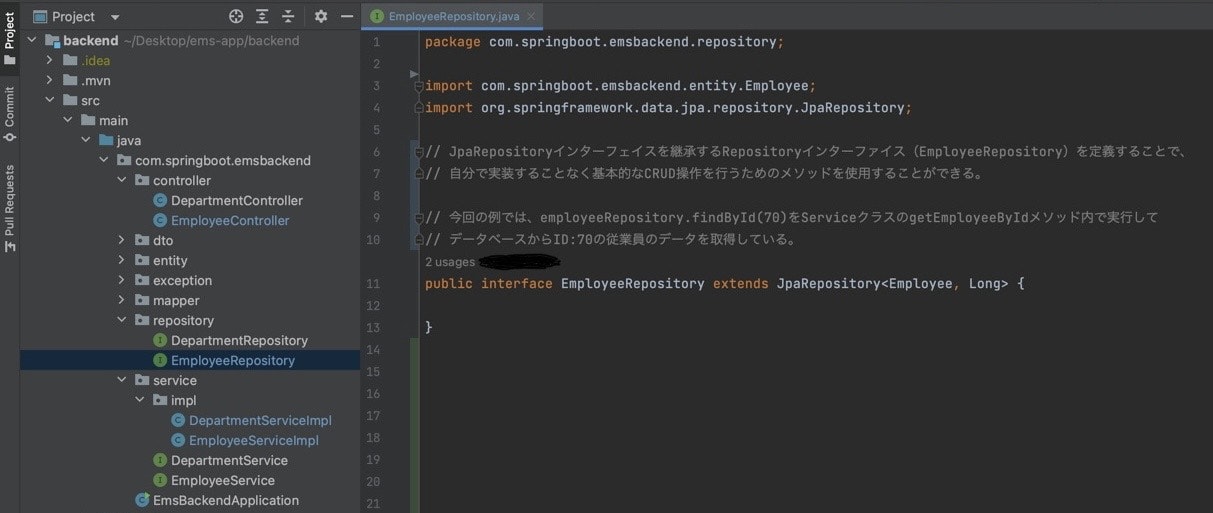1213x513 pixels.
Task: Collapse the src folder
Action: (50, 100)
